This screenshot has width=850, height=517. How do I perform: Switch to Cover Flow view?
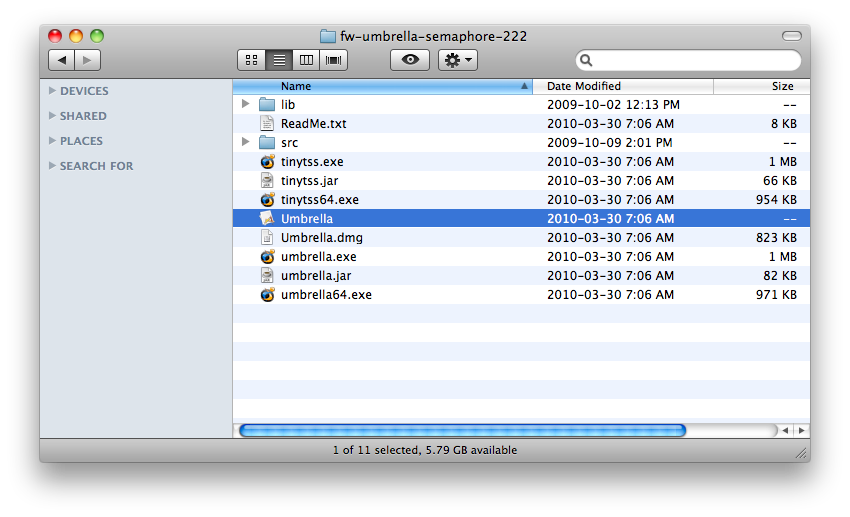click(x=333, y=60)
